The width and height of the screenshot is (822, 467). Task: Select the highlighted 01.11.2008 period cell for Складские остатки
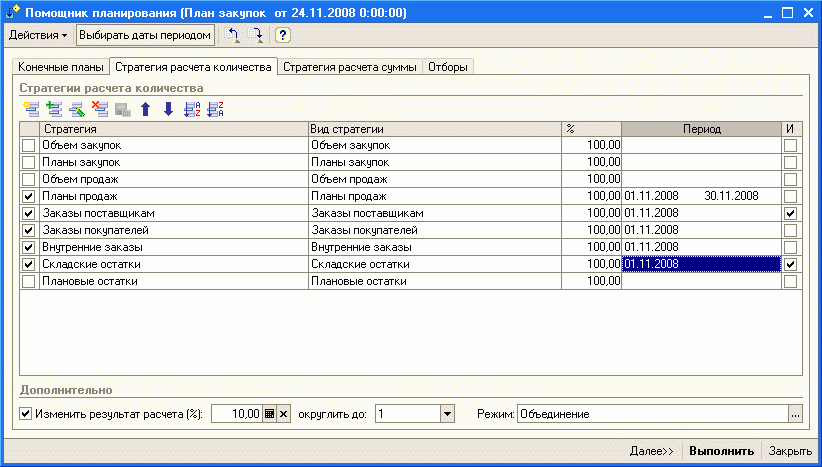tap(701, 264)
